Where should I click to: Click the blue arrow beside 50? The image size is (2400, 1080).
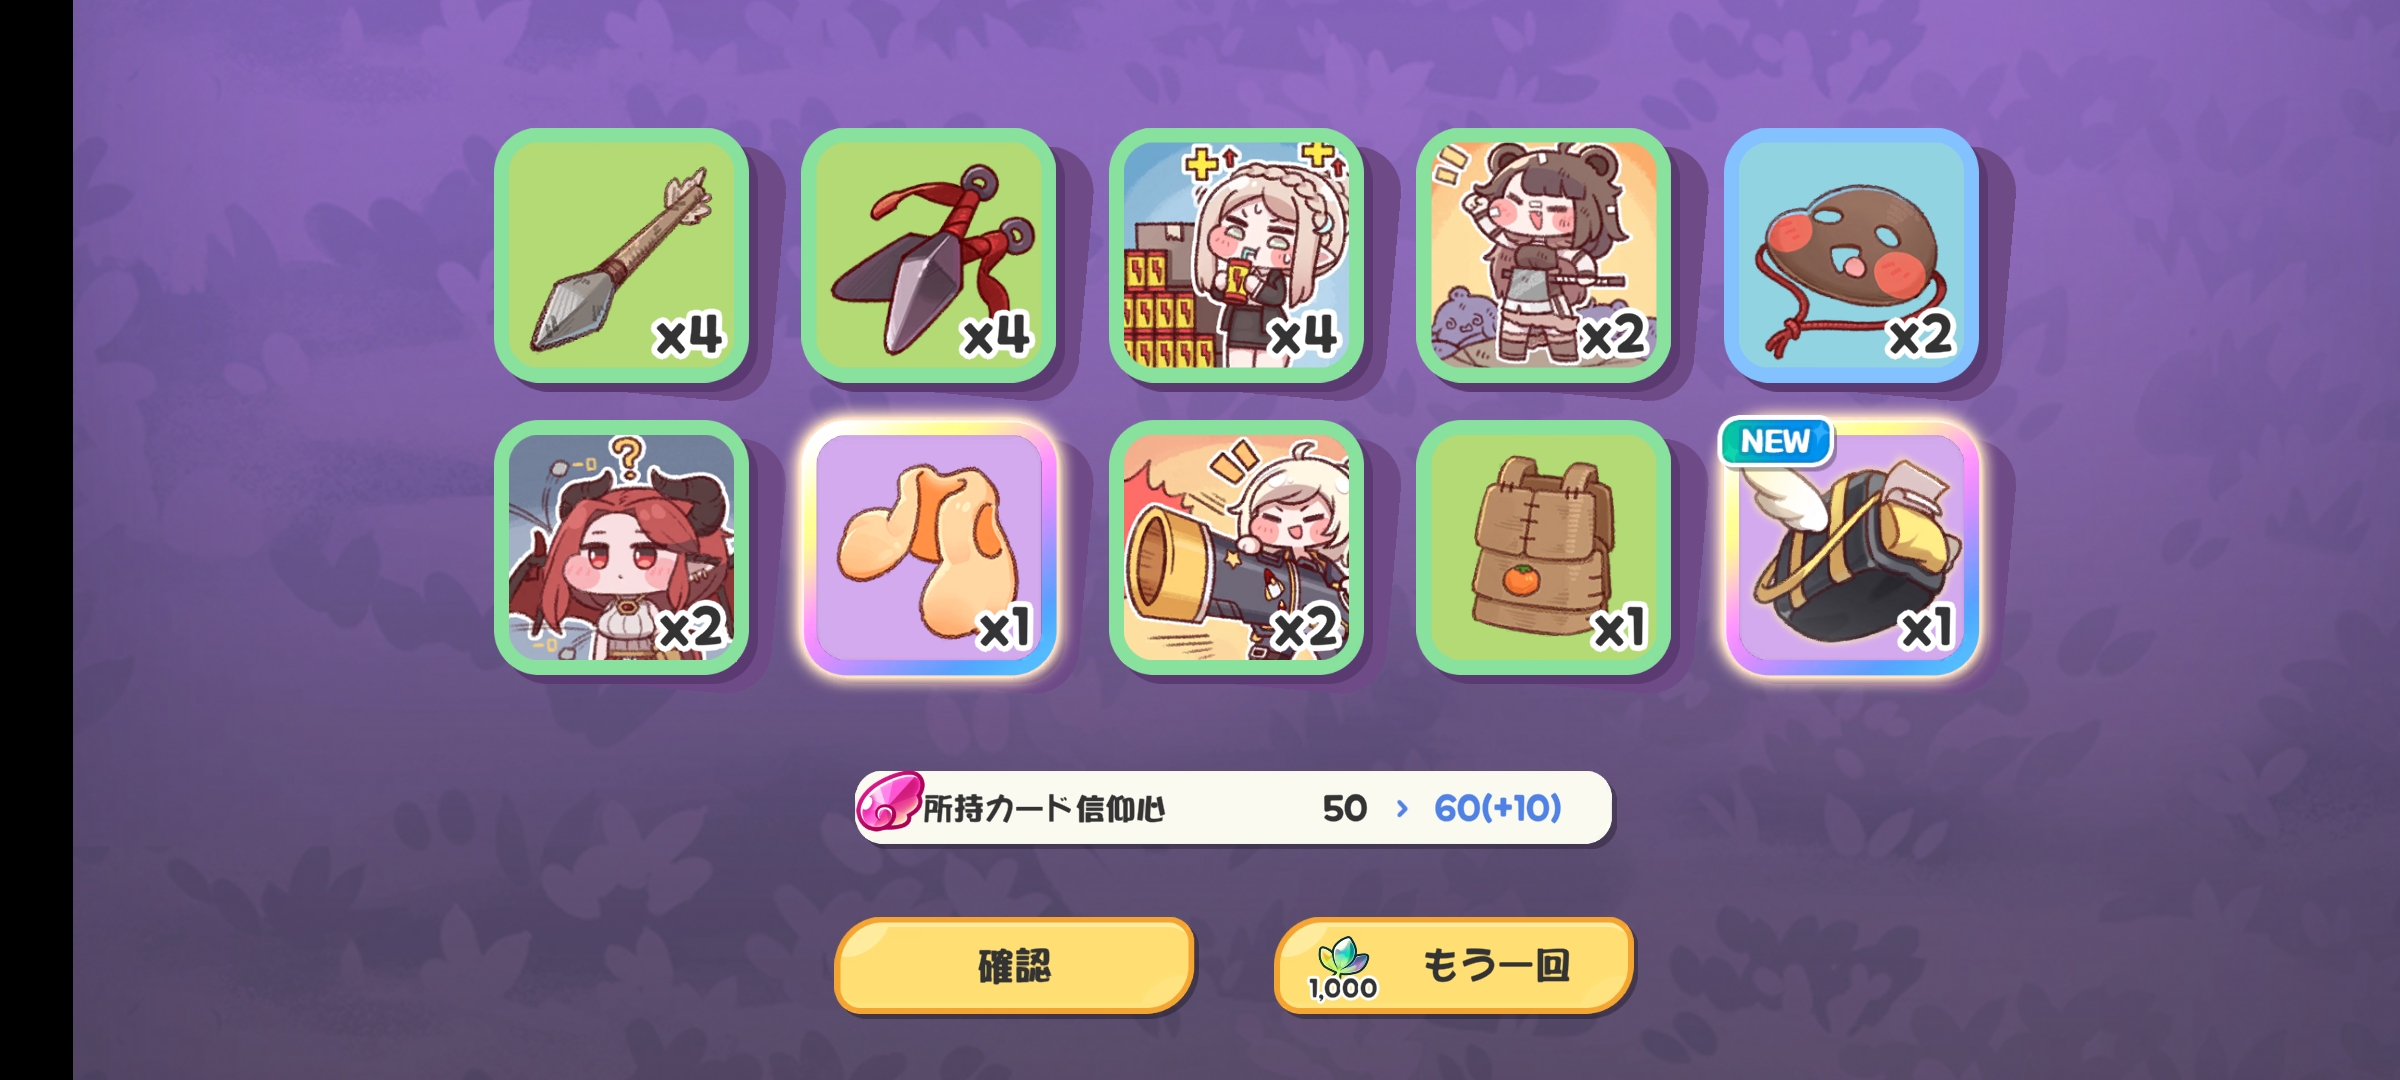pos(1402,808)
